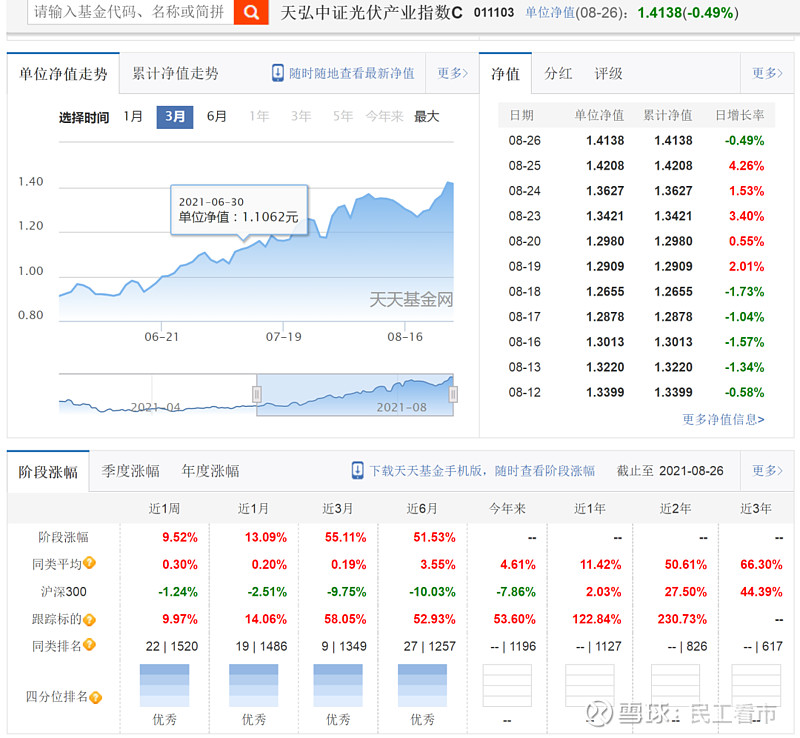Click 55.11% 近3月 阶段涨幅 value
Viewport: 800px width, 738px height.
[x=345, y=537]
